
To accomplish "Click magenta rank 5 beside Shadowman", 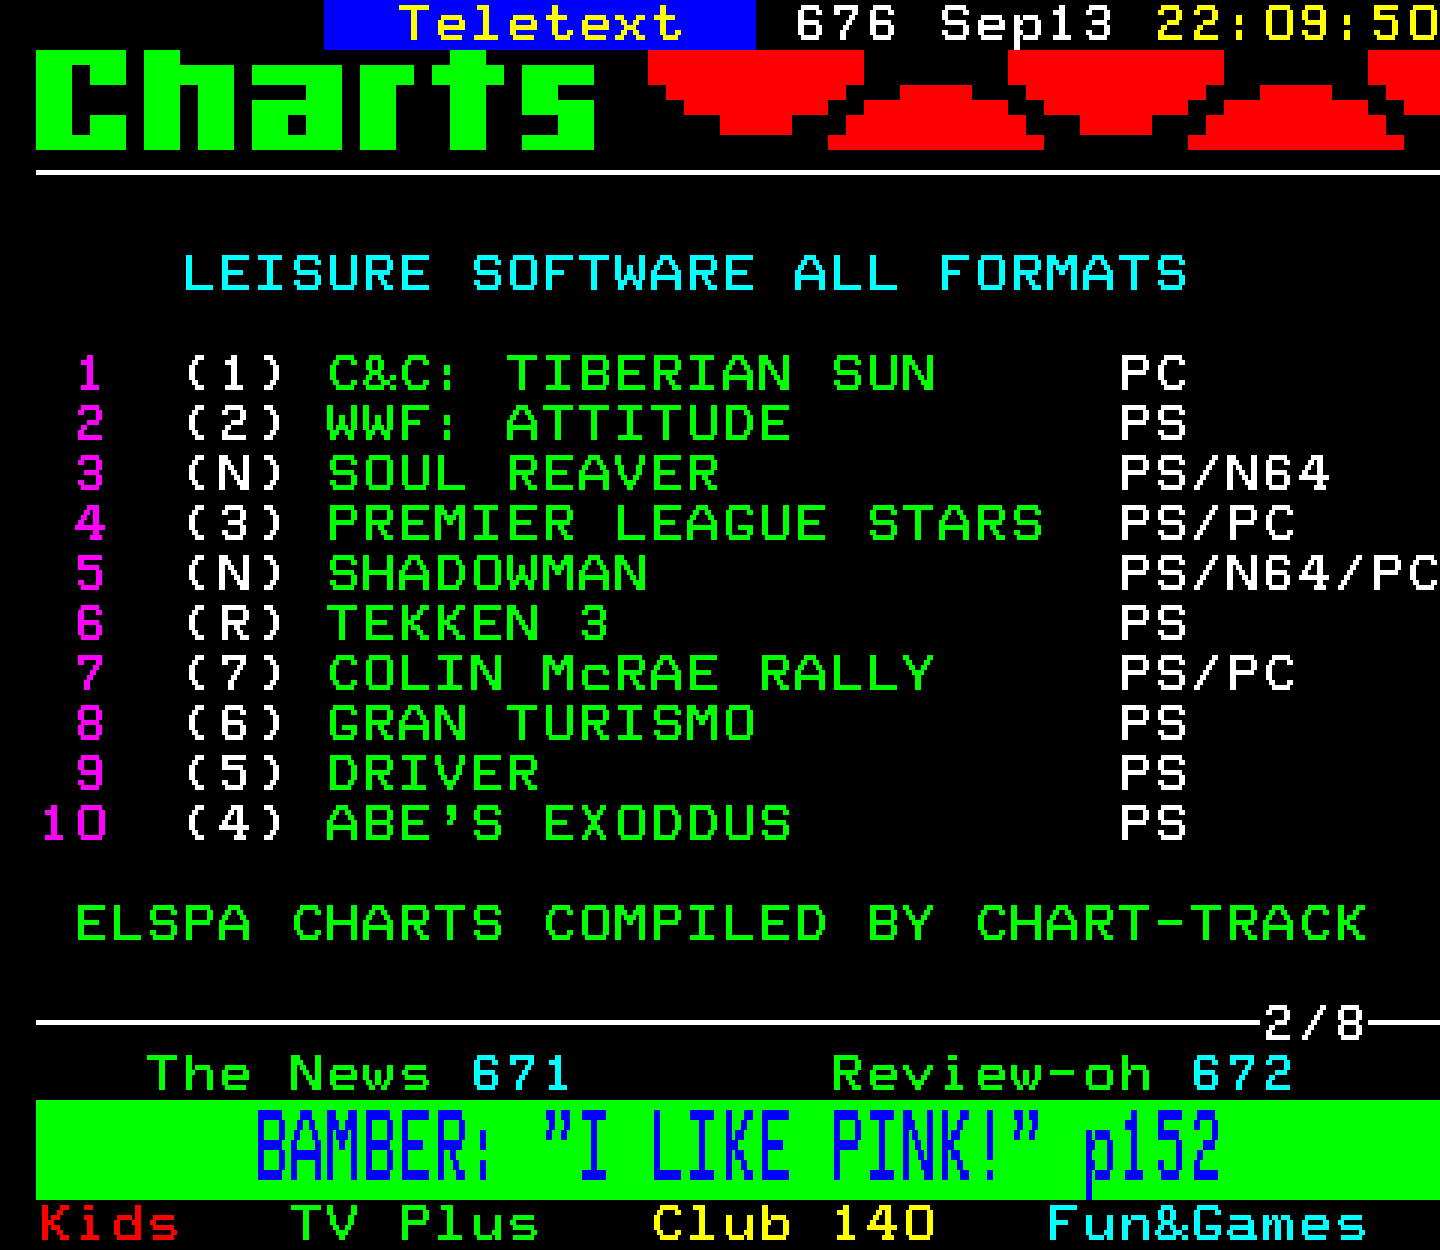I will (x=90, y=574).
